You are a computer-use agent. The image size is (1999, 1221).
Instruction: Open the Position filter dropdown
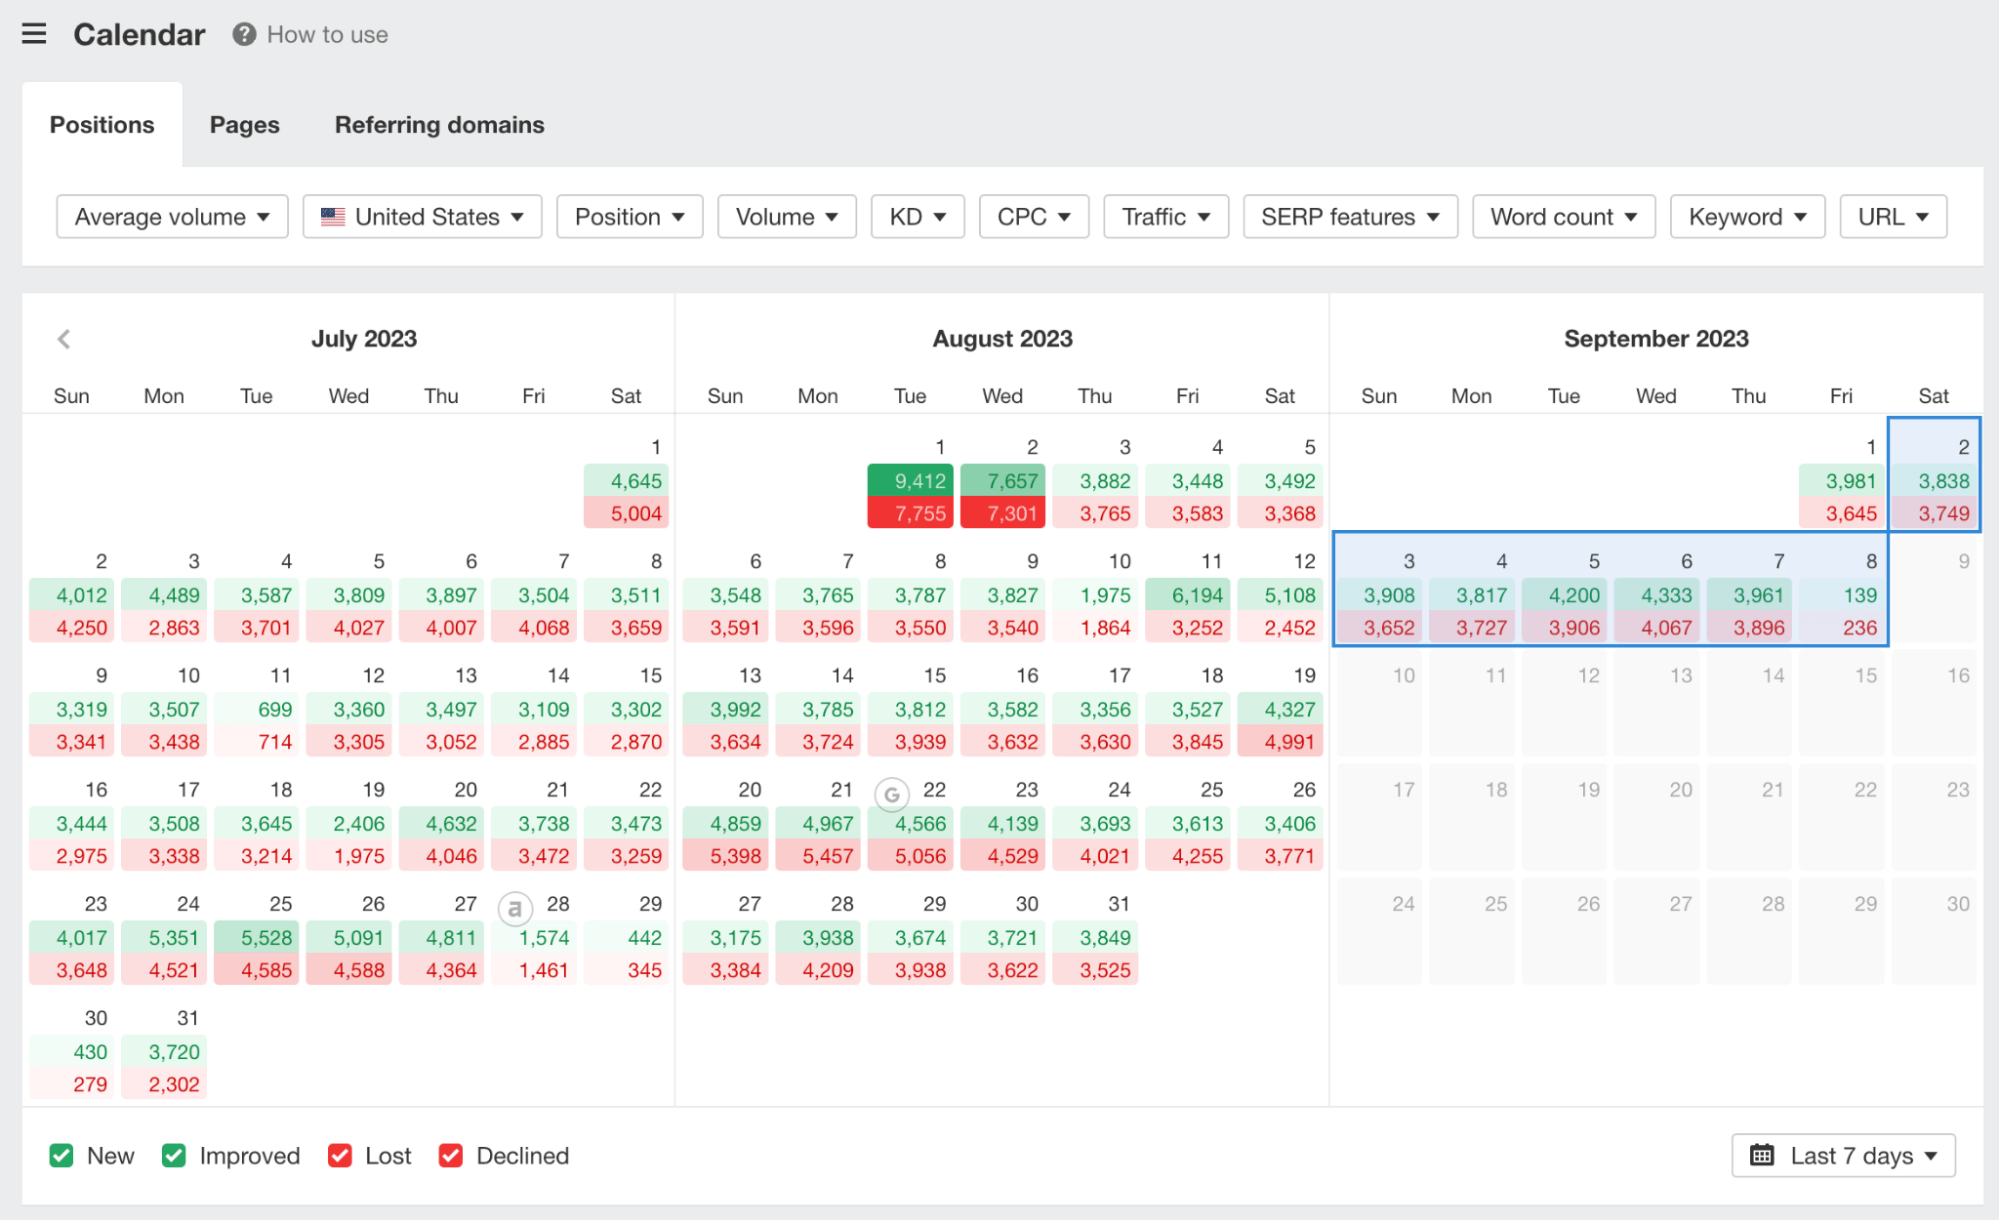(x=629, y=216)
